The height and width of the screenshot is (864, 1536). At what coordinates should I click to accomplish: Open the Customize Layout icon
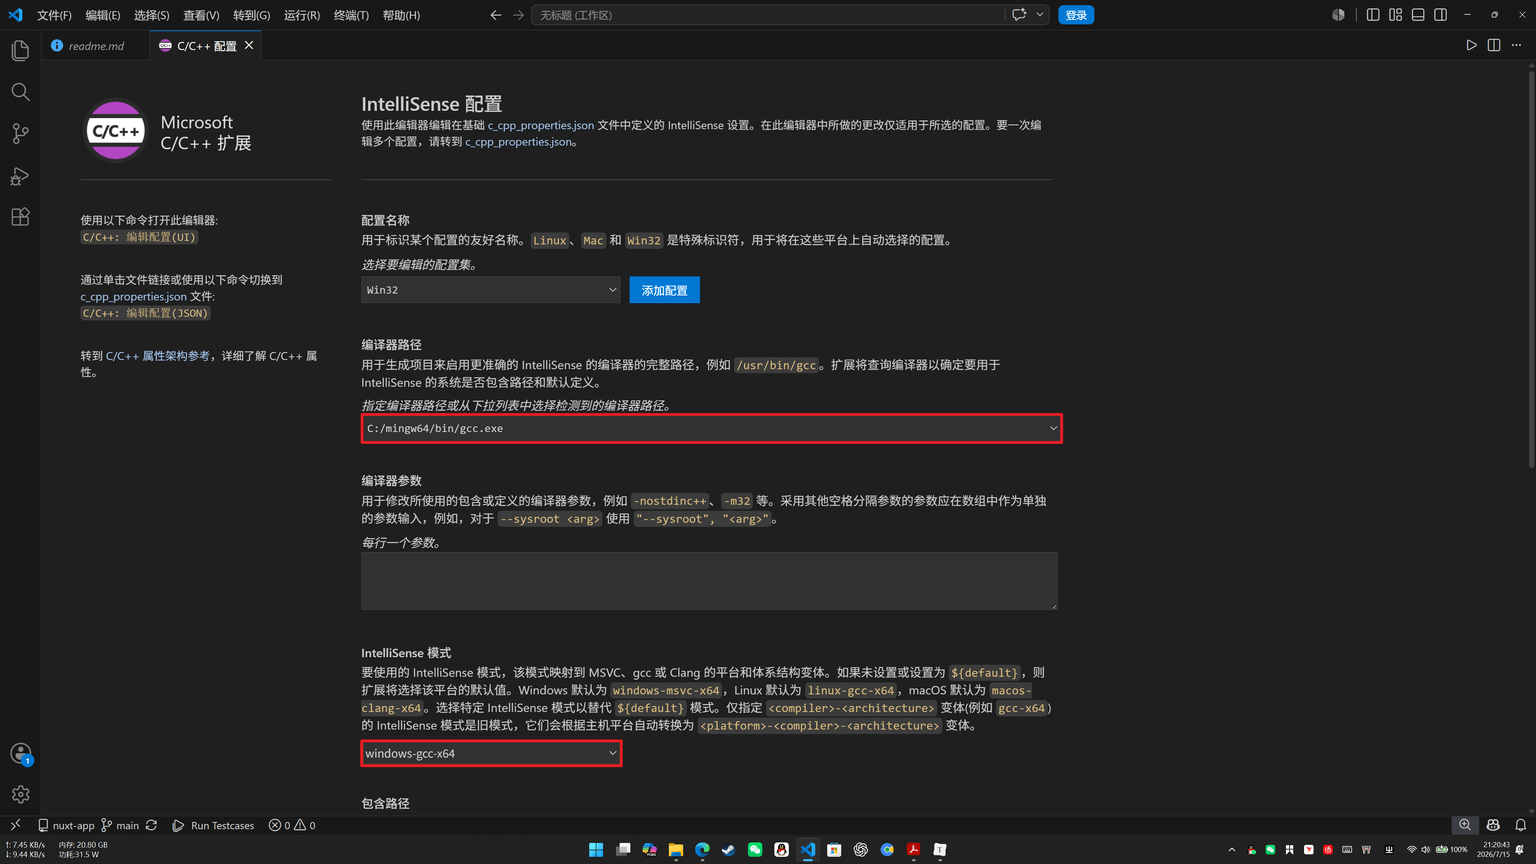[1395, 15]
